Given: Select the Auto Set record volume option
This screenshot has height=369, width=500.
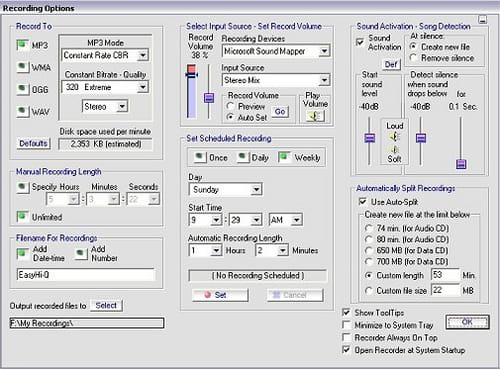Looking at the screenshot, I should coord(230,117).
